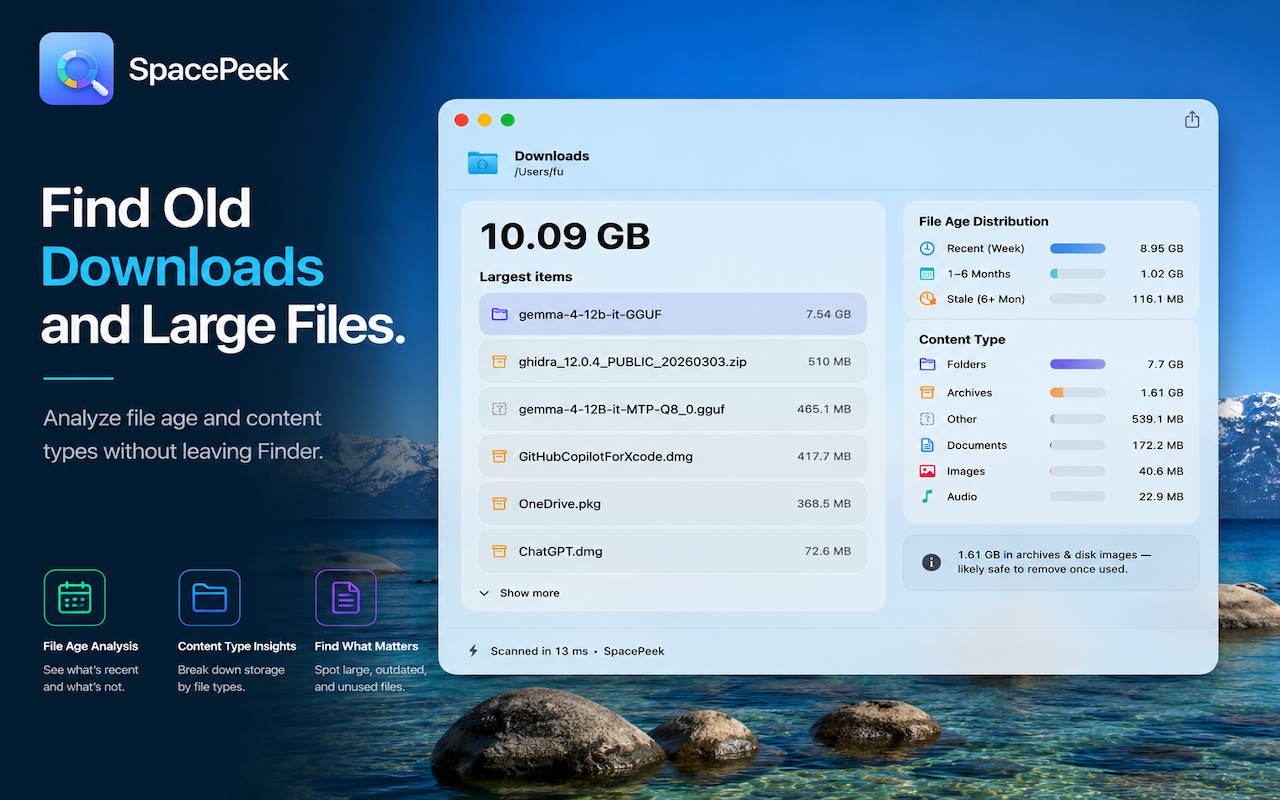The width and height of the screenshot is (1280, 800).
Task: Click the Folders purple usage bar
Action: pyautogui.click(x=1078, y=365)
